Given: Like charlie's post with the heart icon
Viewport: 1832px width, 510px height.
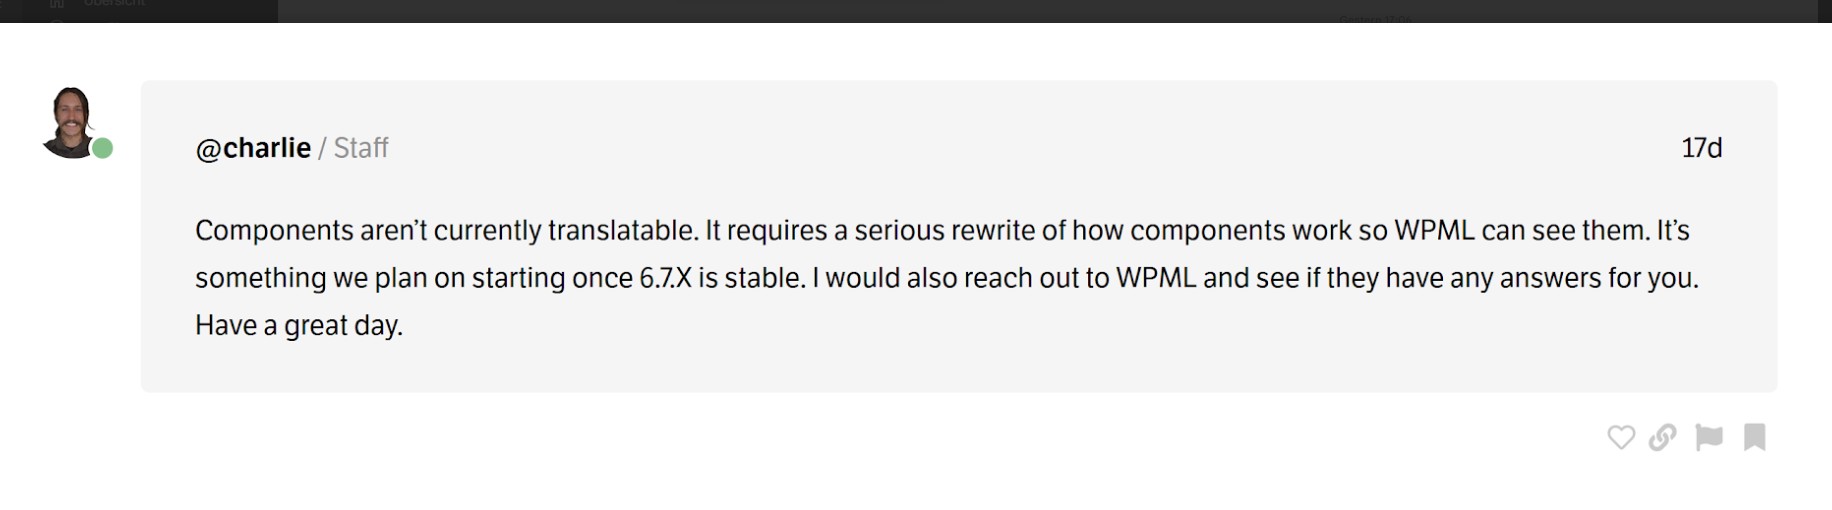Looking at the screenshot, I should click(x=1620, y=437).
